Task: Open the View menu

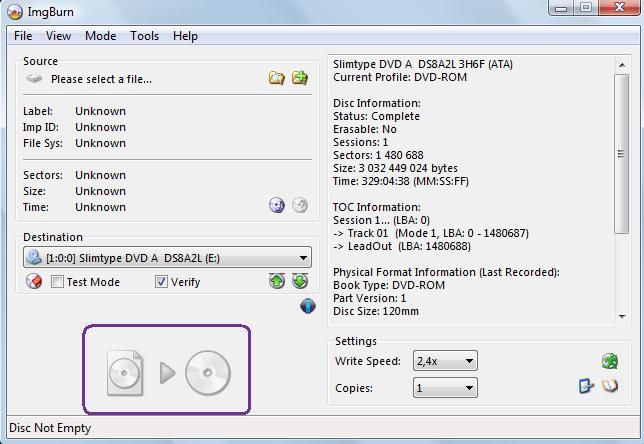Action: (x=58, y=36)
